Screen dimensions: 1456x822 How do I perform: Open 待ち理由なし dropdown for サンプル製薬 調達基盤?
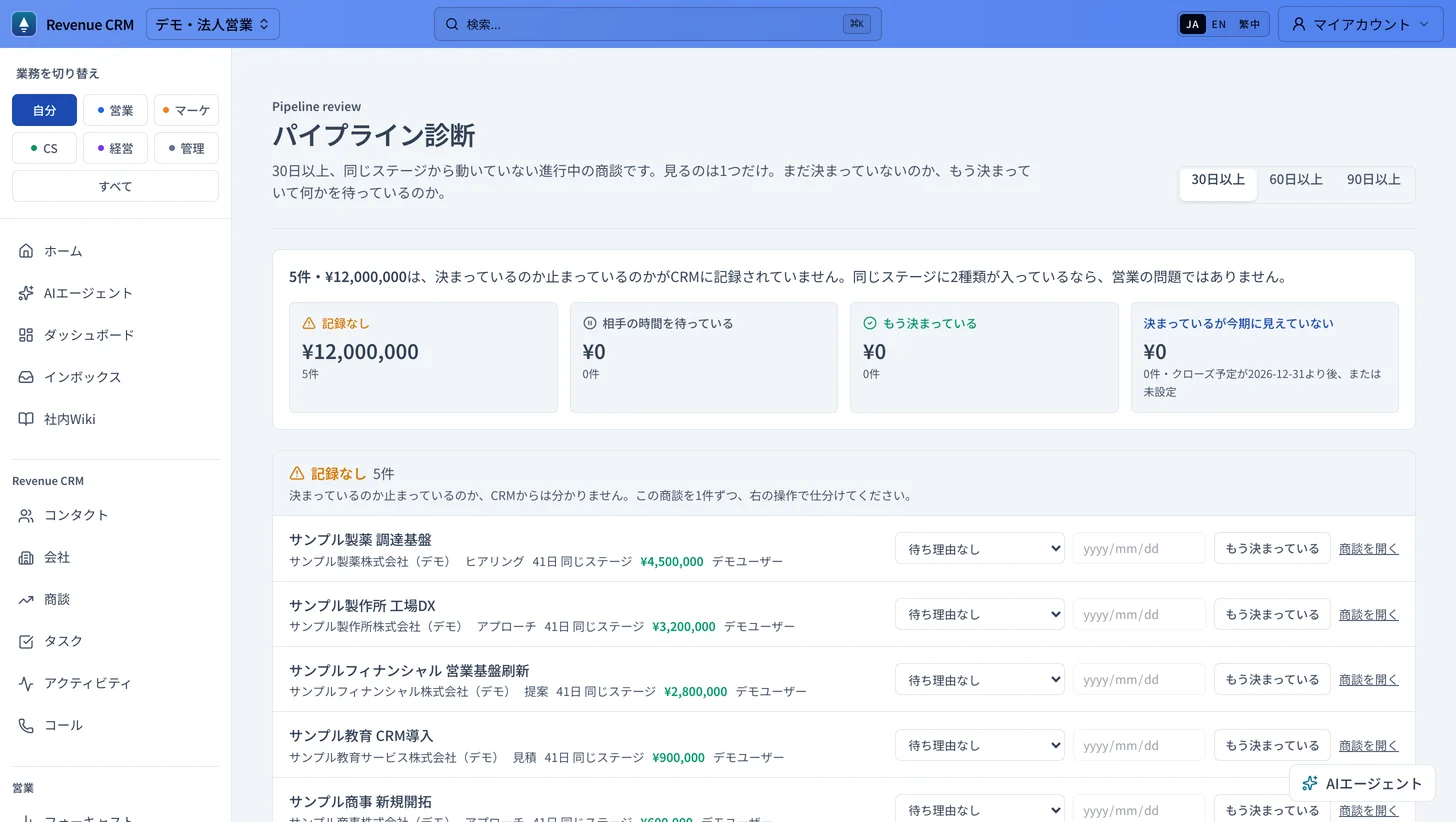click(x=980, y=548)
